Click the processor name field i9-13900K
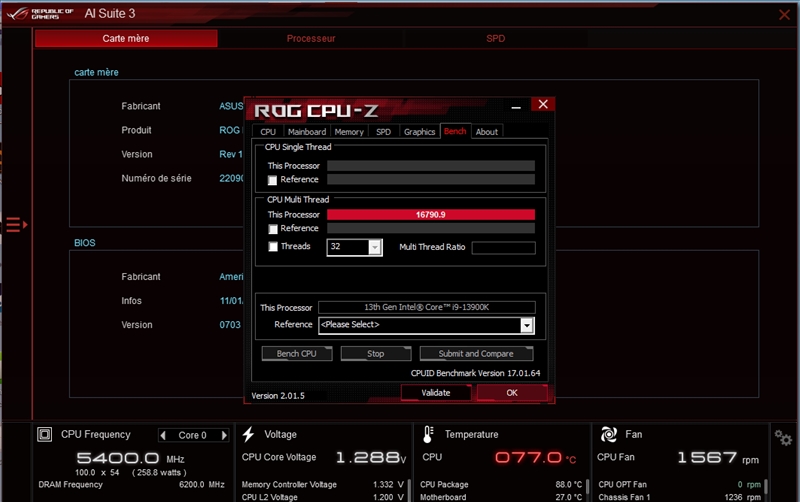 (427, 307)
